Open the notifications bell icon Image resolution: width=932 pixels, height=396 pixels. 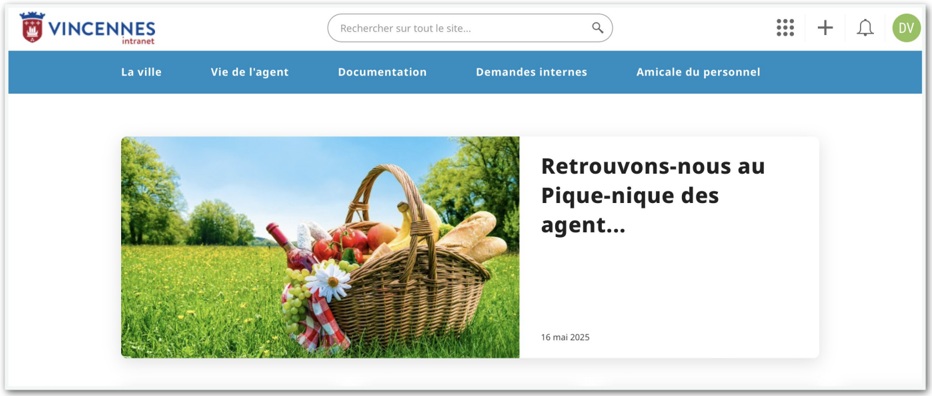click(865, 28)
